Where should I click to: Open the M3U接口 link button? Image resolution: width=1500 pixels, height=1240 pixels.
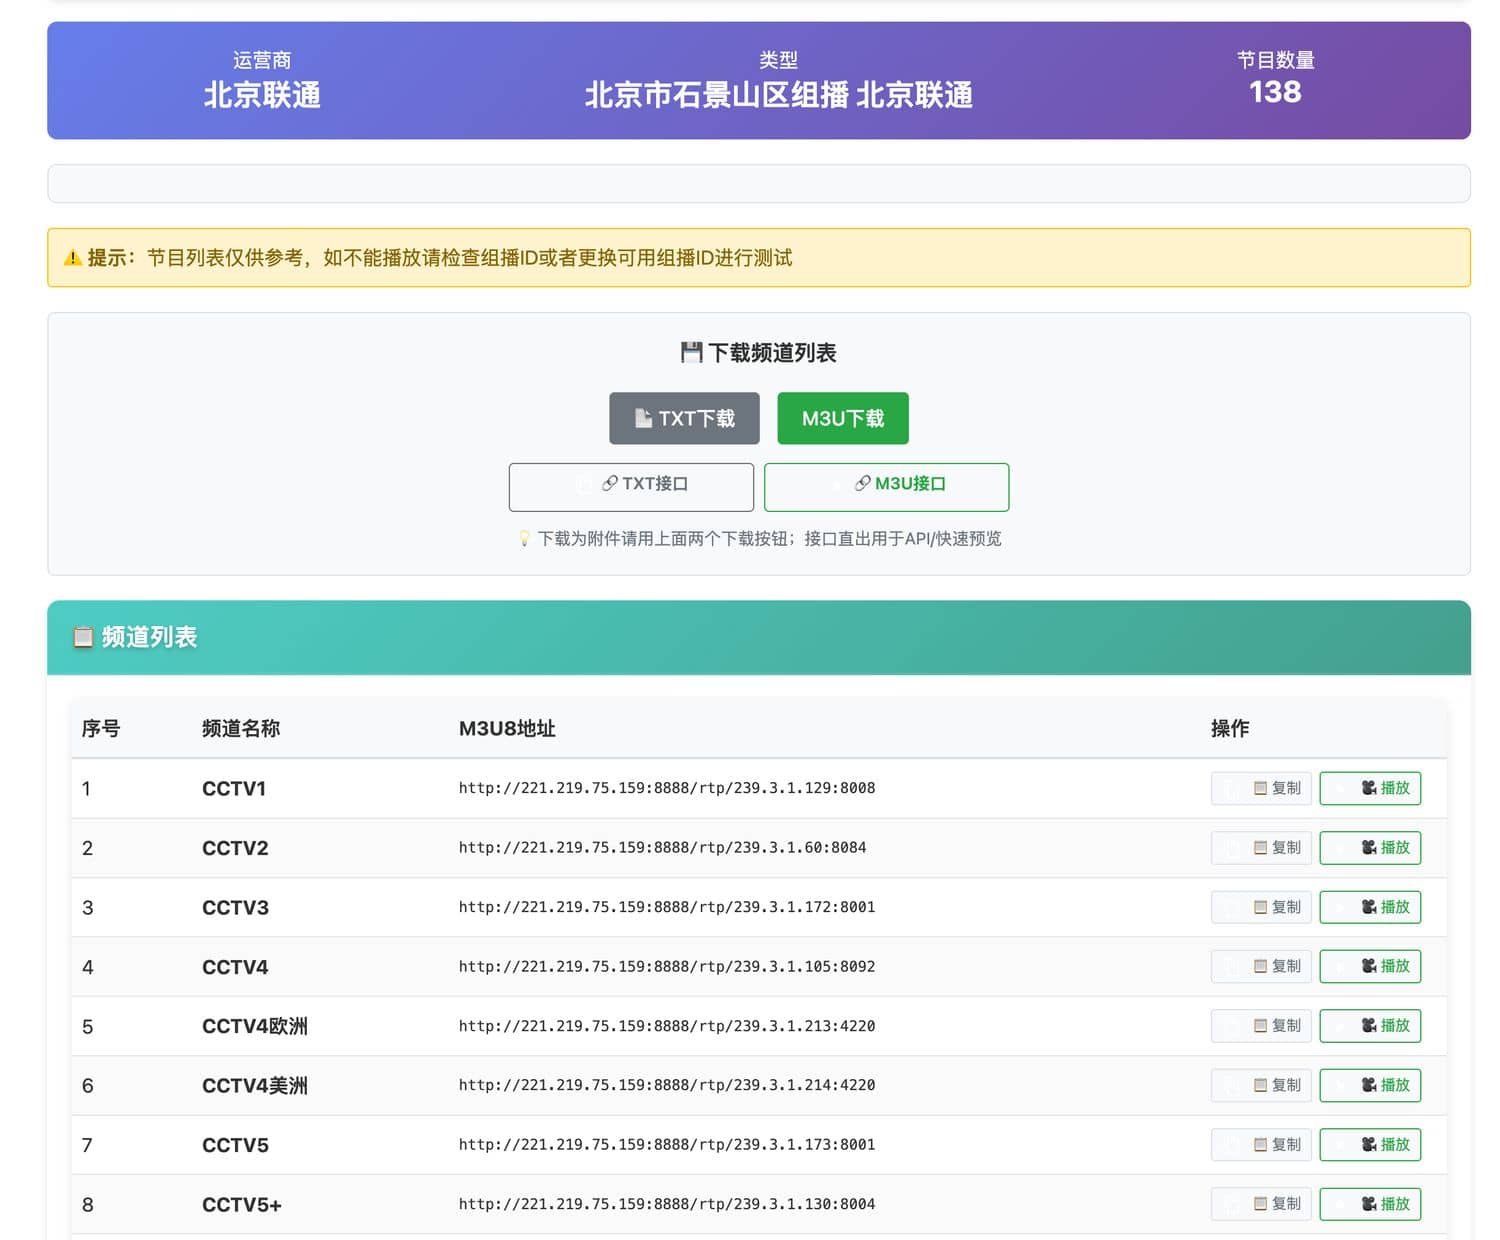coord(886,486)
